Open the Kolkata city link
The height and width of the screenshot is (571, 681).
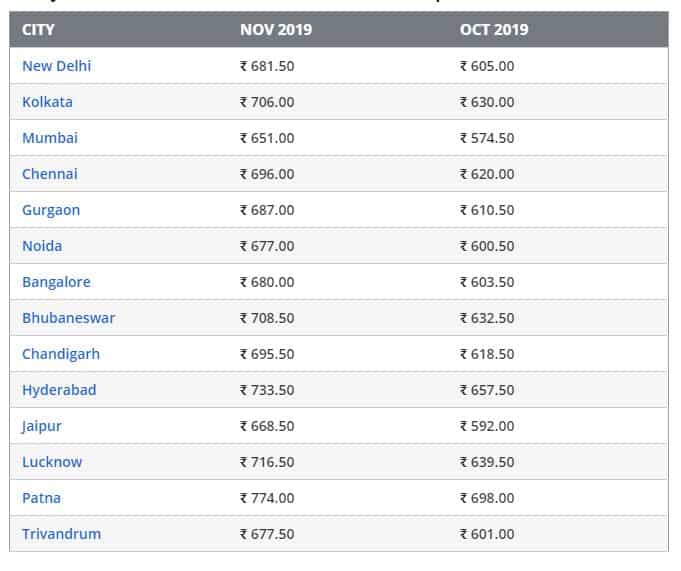coord(47,102)
